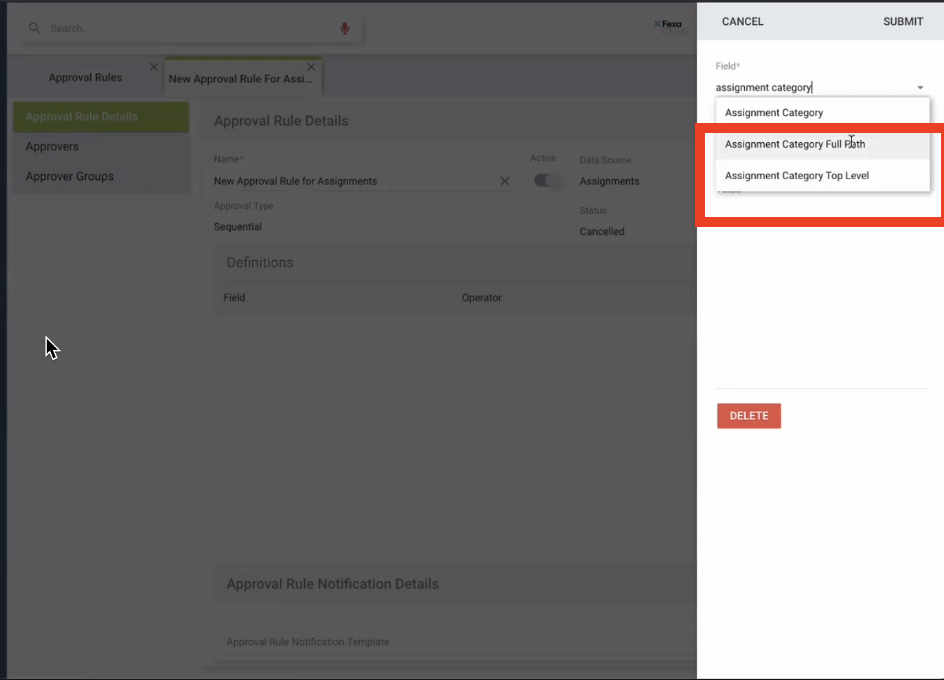Pick Assignment Category Top Level

pos(797,176)
